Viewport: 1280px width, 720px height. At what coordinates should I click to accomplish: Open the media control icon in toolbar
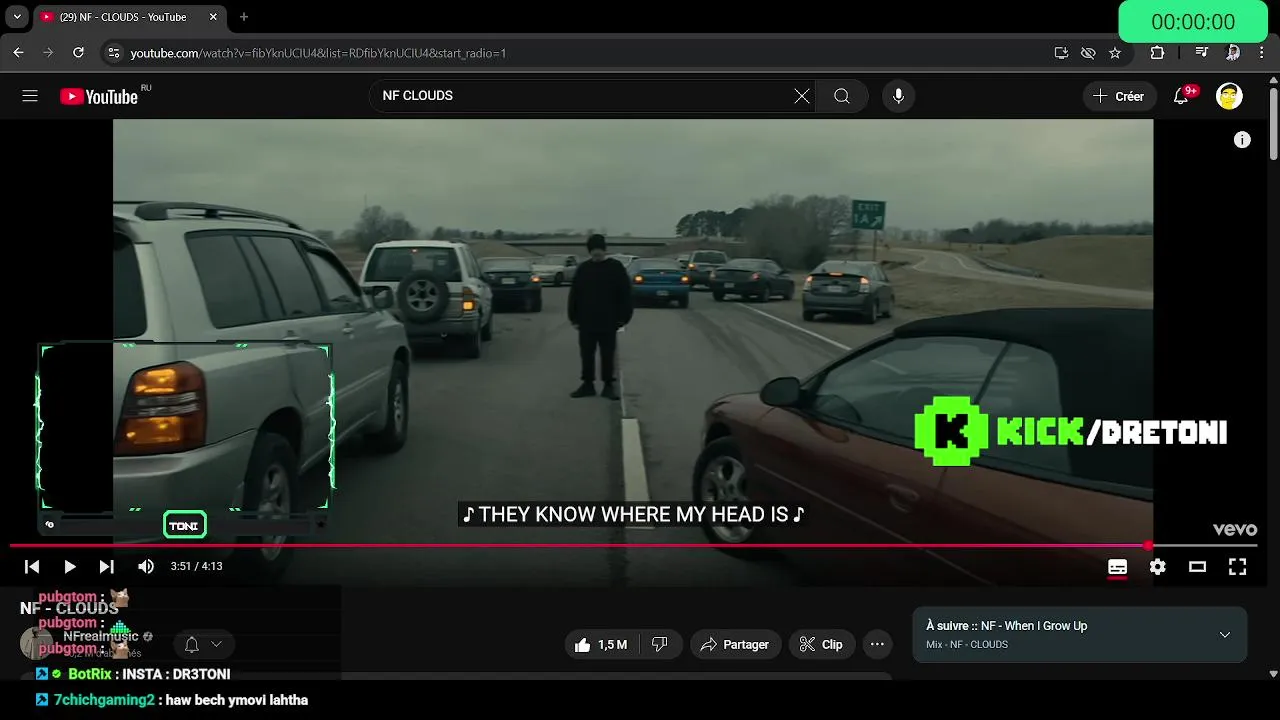1202,53
